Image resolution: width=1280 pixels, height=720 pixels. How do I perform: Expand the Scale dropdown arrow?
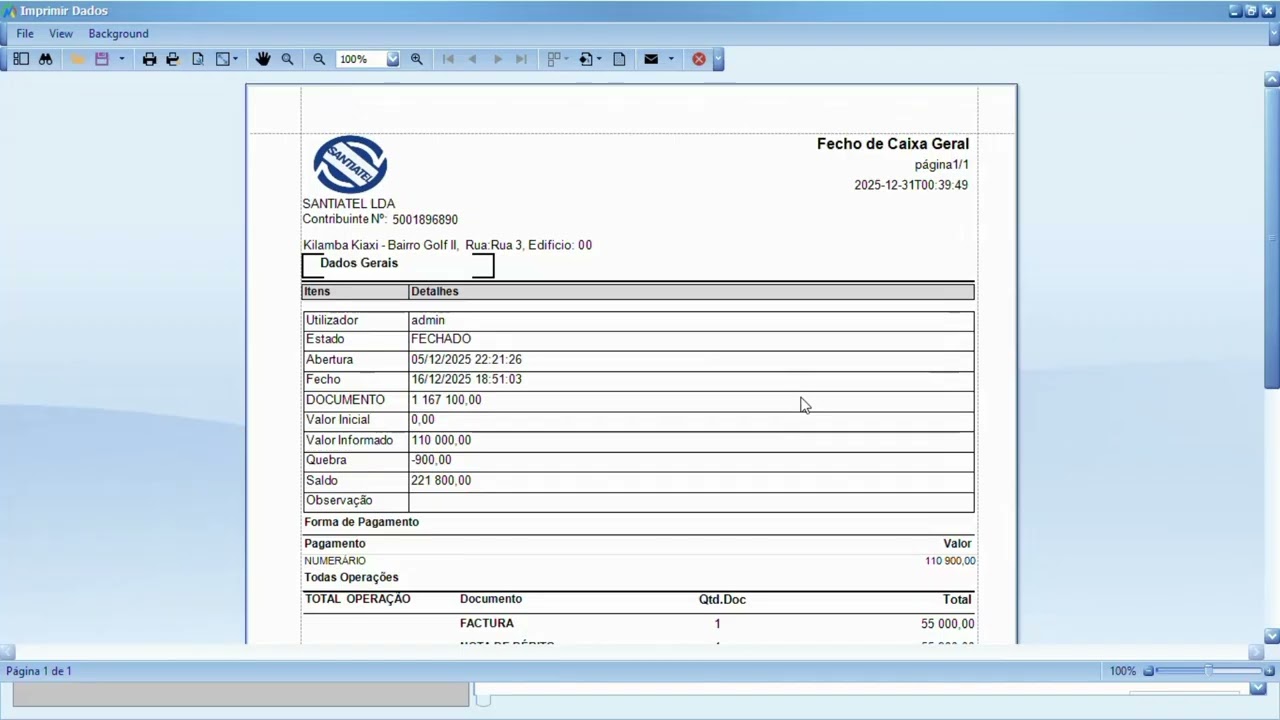coord(236,59)
